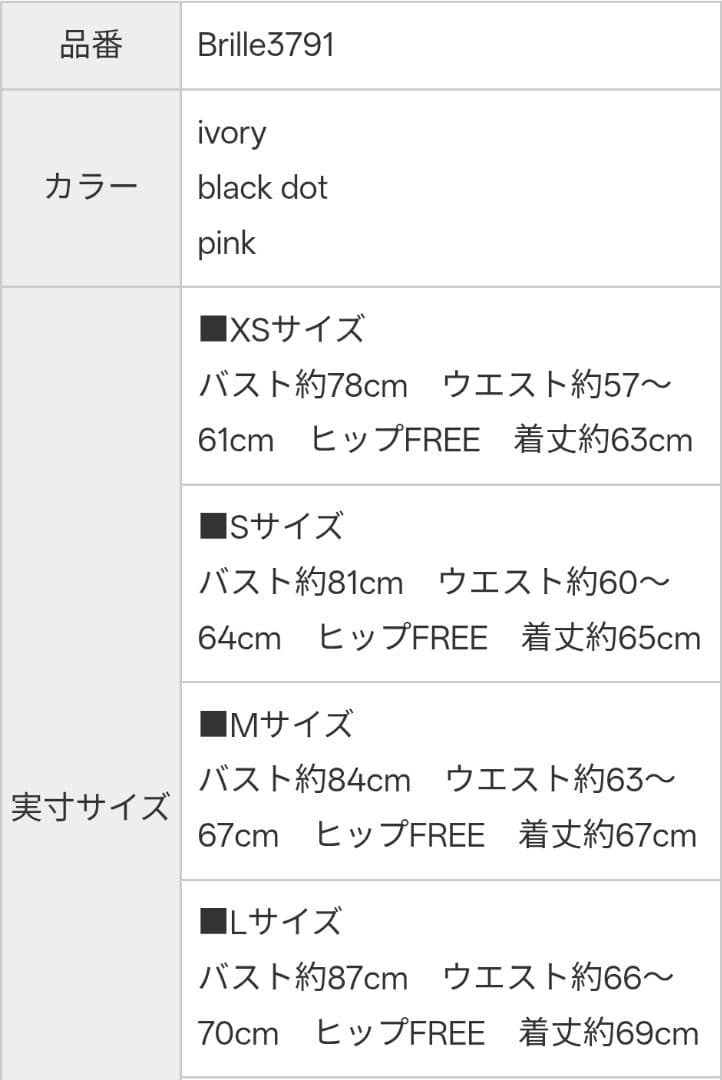Viewport: 722px width, 1080px height.
Task: Select the ivory color text
Action: coord(232,133)
